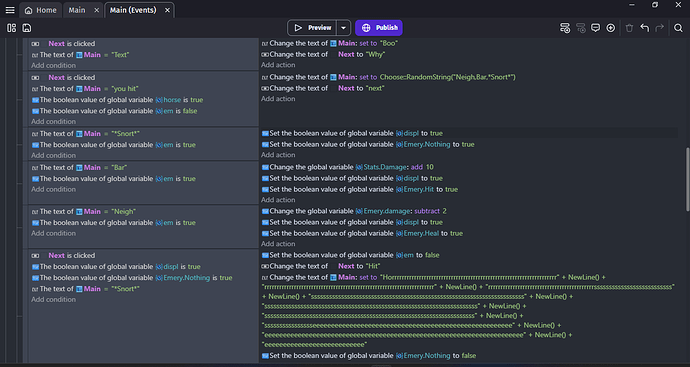690x367 pixels.
Task: Select condition 'horse is true'
Action: (117, 100)
